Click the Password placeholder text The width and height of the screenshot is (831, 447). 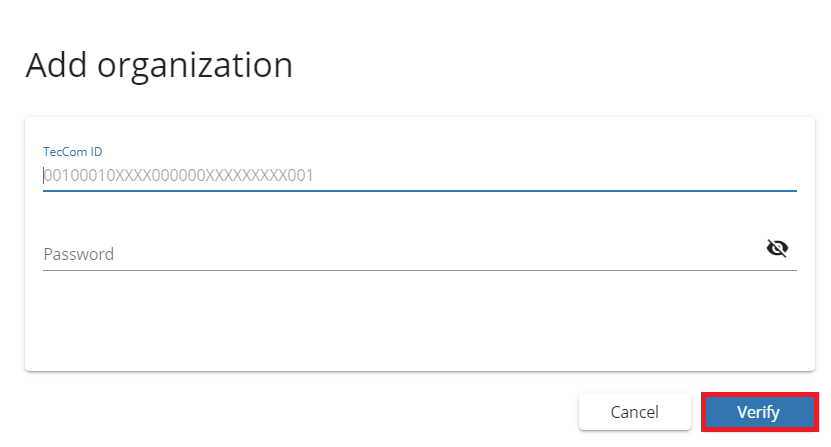click(x=78, y=254)
